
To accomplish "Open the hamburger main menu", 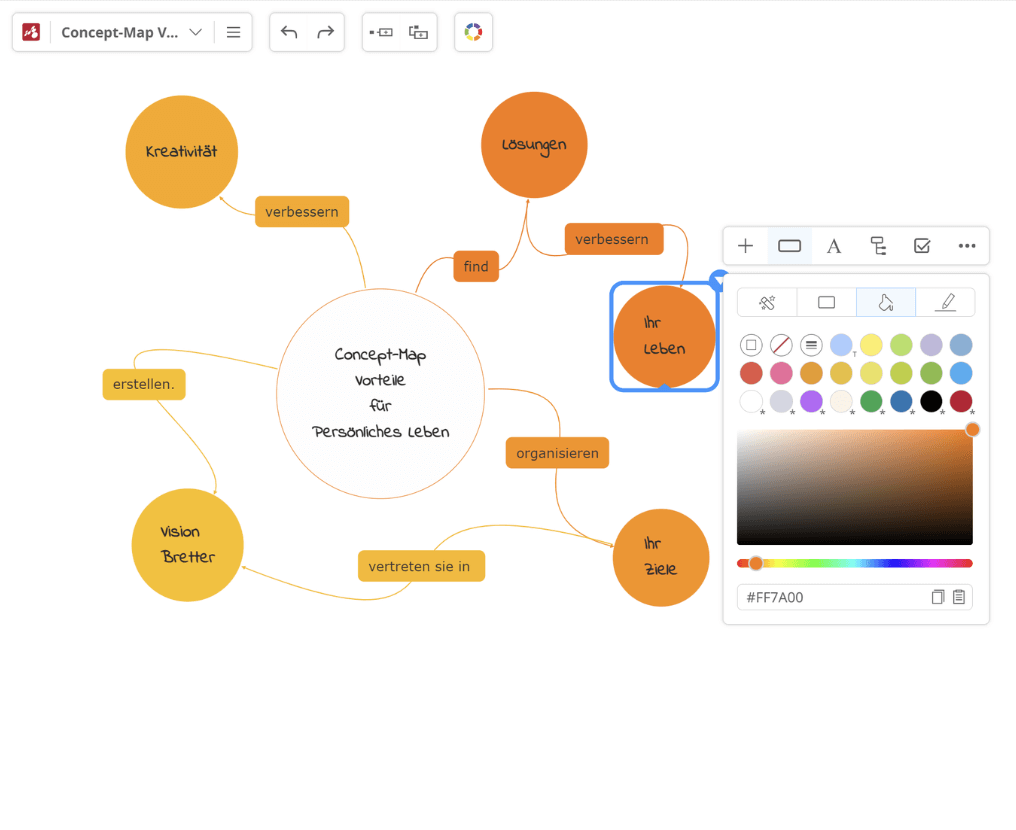I will coord(233,32).
